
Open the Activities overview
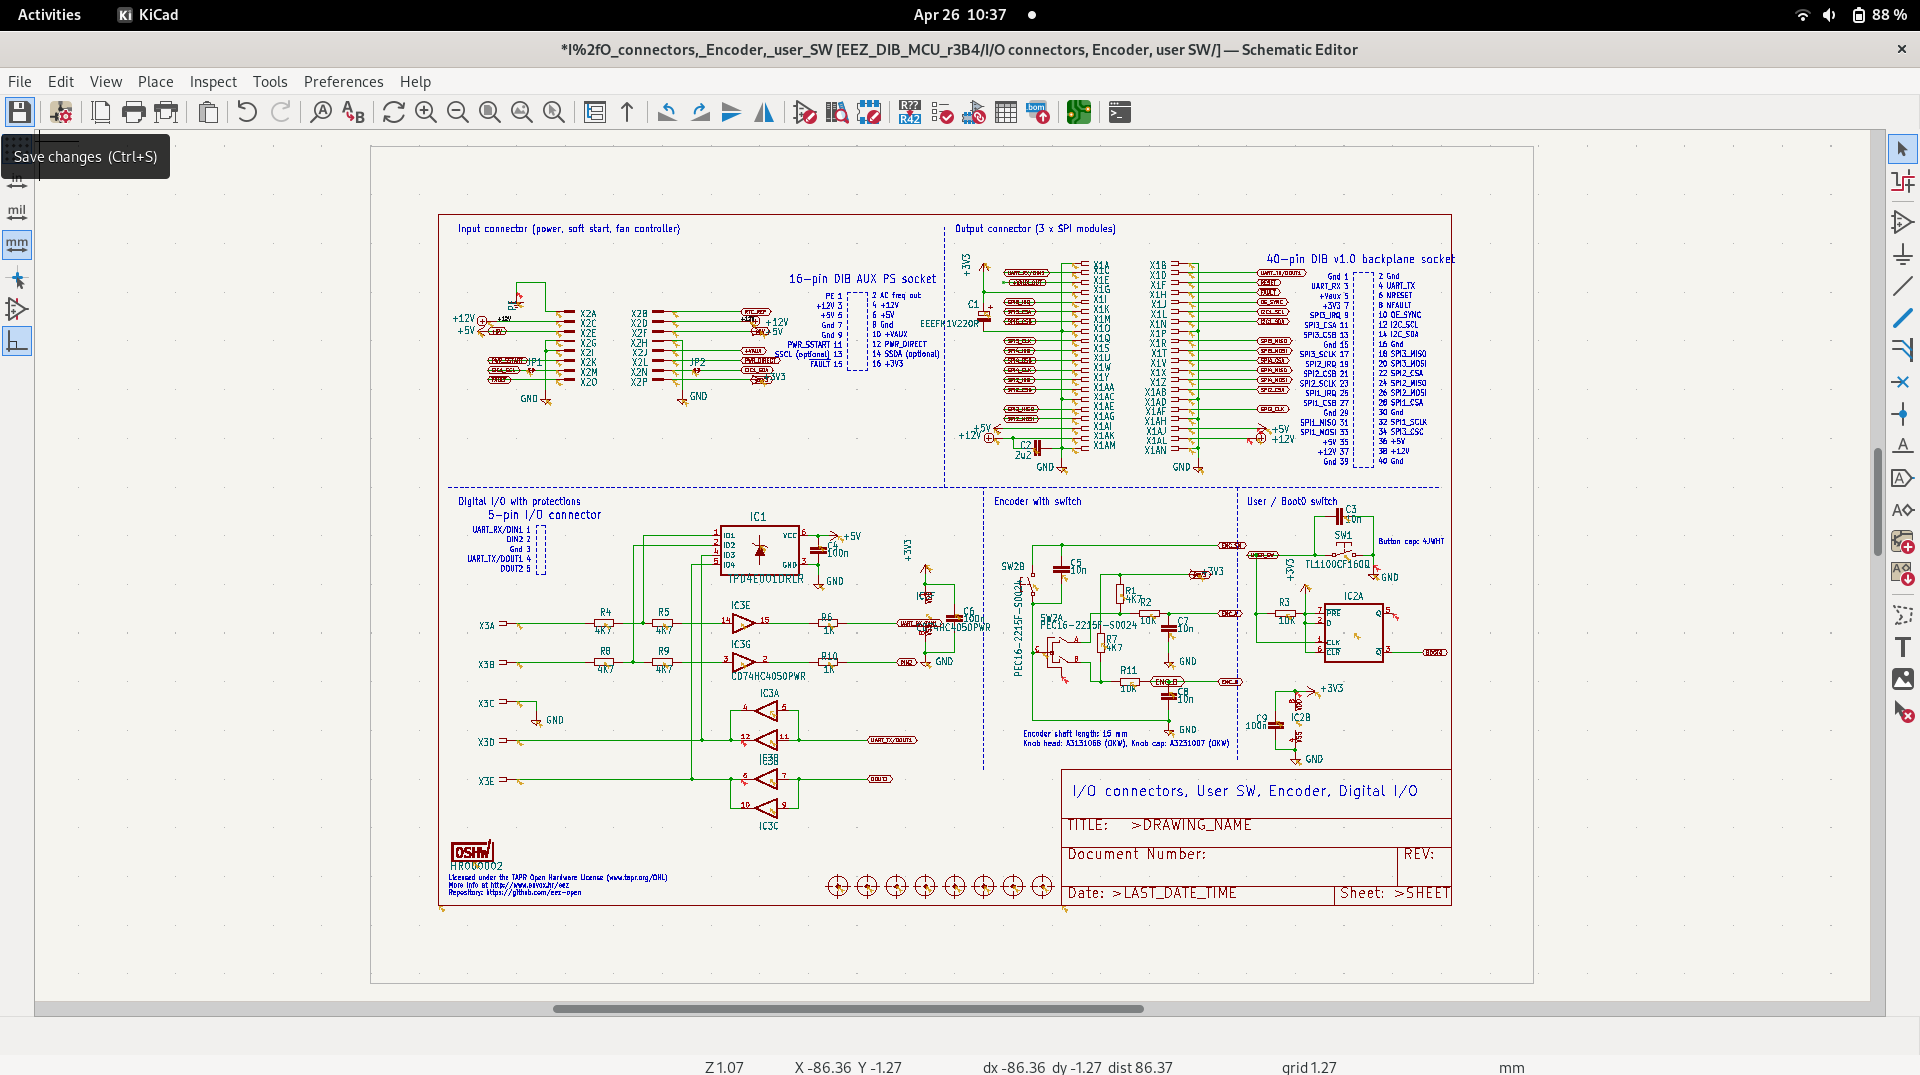point(49,15)
